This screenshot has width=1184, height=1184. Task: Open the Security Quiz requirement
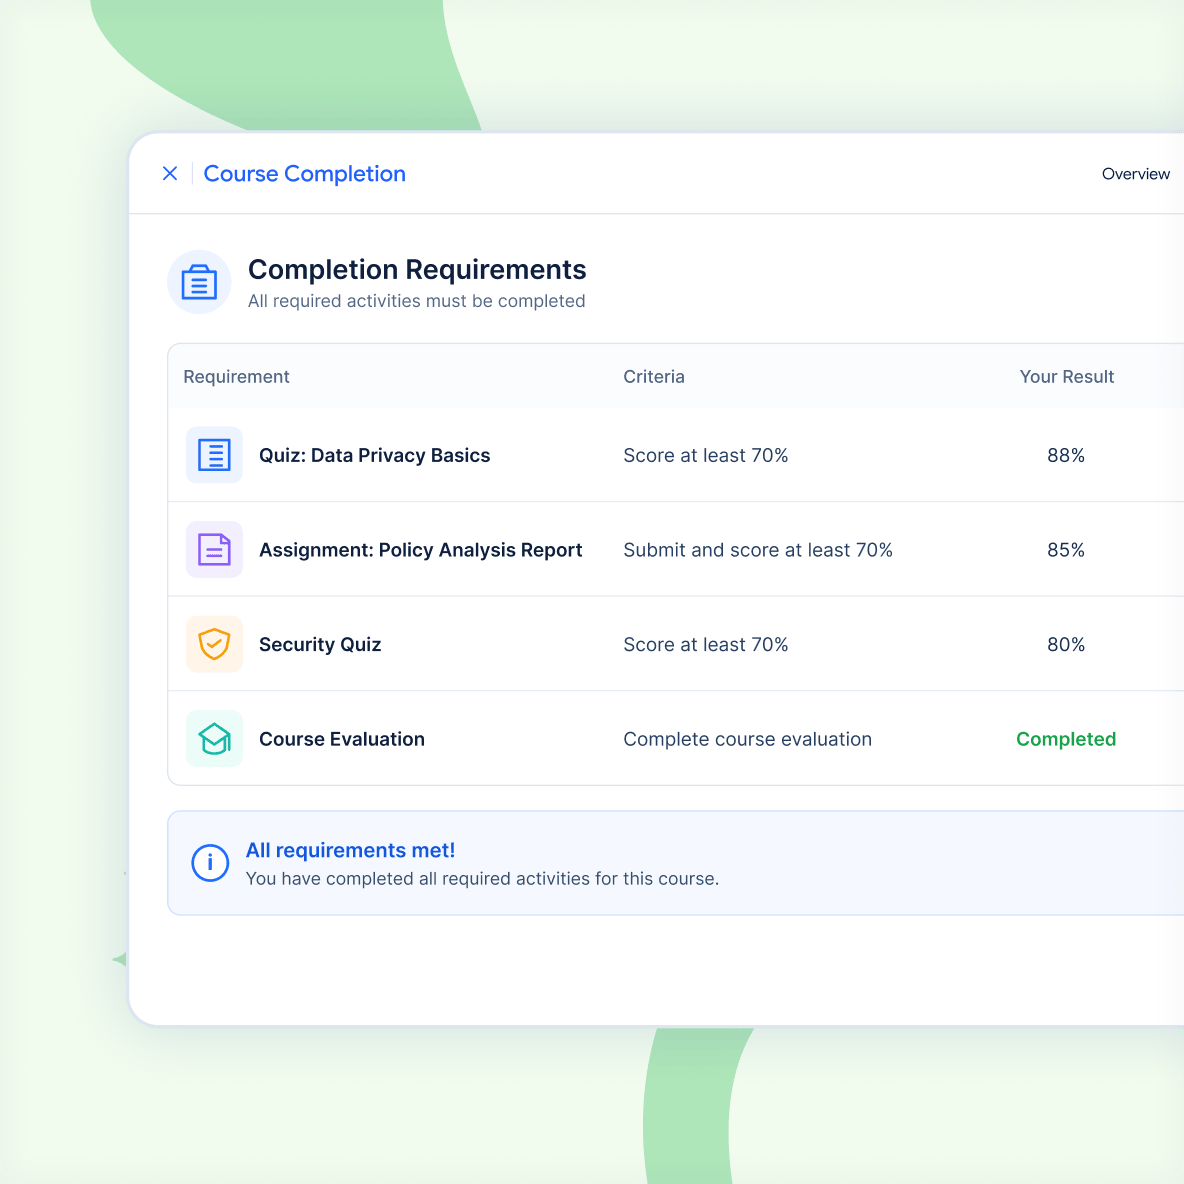[320, 644]
